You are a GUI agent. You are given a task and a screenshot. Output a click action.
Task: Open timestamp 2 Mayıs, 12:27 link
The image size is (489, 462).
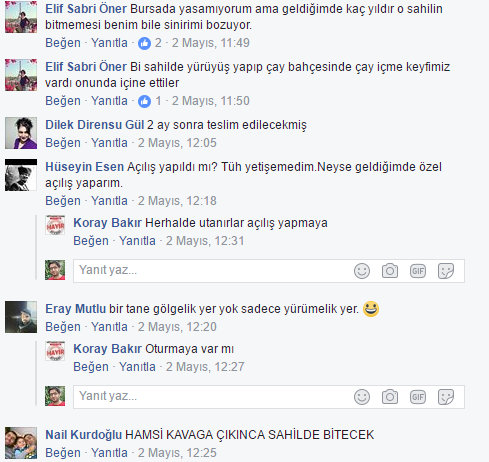pyautogui.click(x=205, y=367)
